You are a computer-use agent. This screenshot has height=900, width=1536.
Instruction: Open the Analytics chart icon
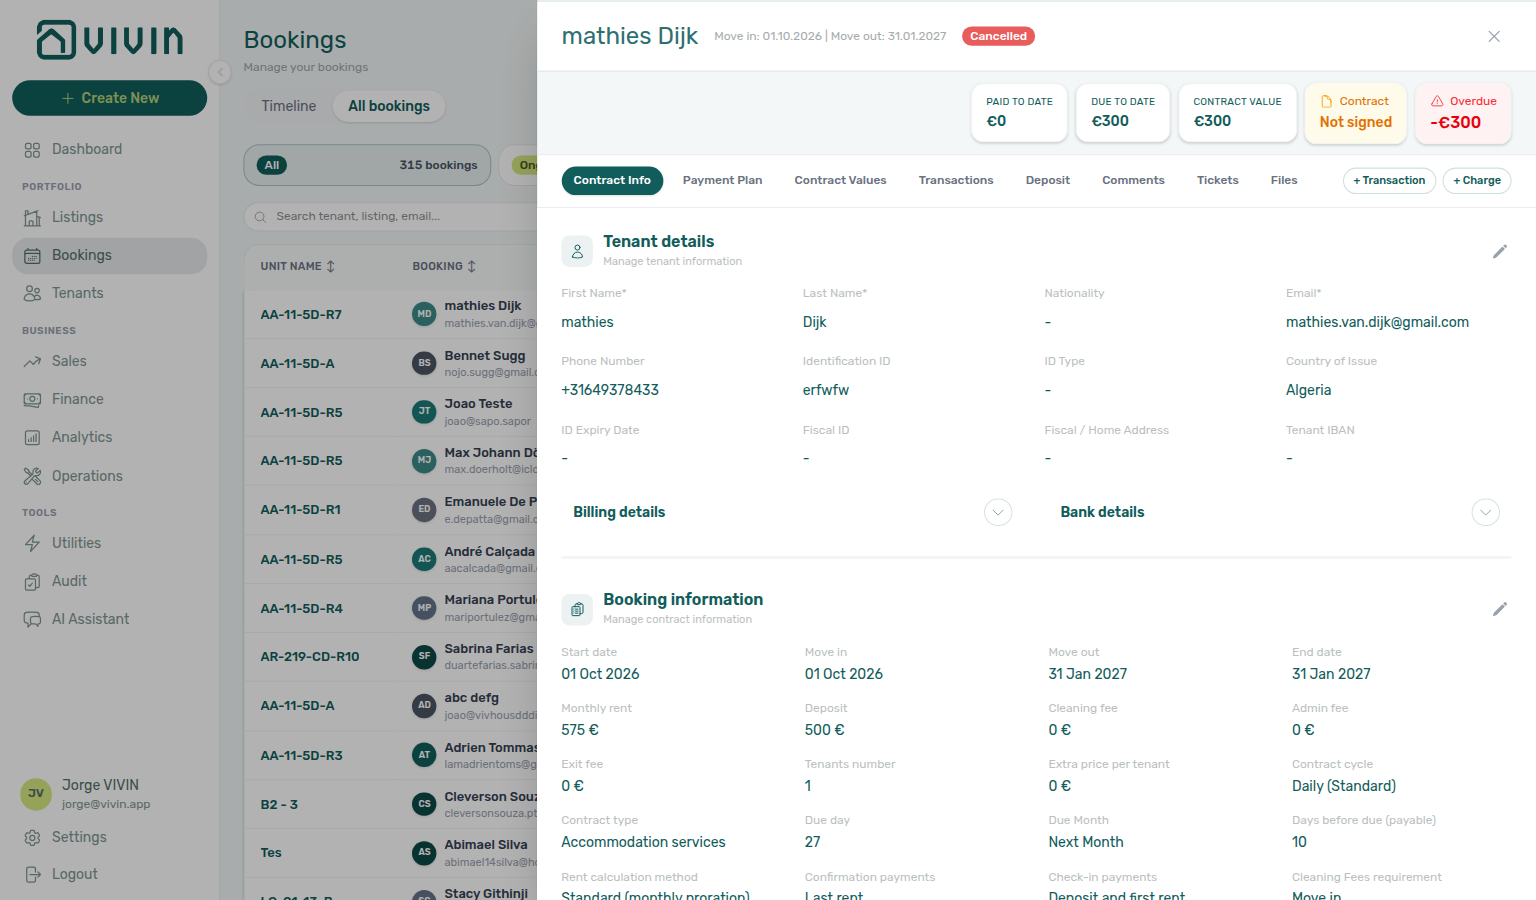click(33, 437)
